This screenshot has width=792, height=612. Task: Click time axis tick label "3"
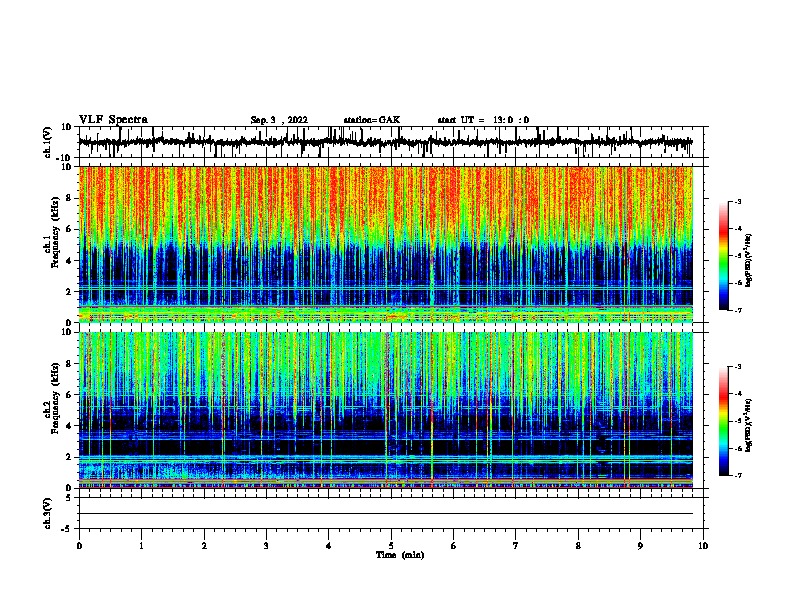click(x=266, y=546)
